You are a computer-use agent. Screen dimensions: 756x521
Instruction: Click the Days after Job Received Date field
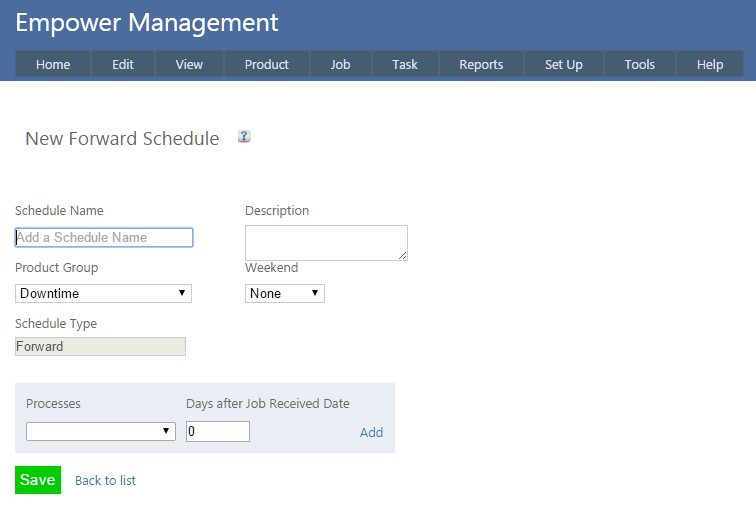pos(217,431)
